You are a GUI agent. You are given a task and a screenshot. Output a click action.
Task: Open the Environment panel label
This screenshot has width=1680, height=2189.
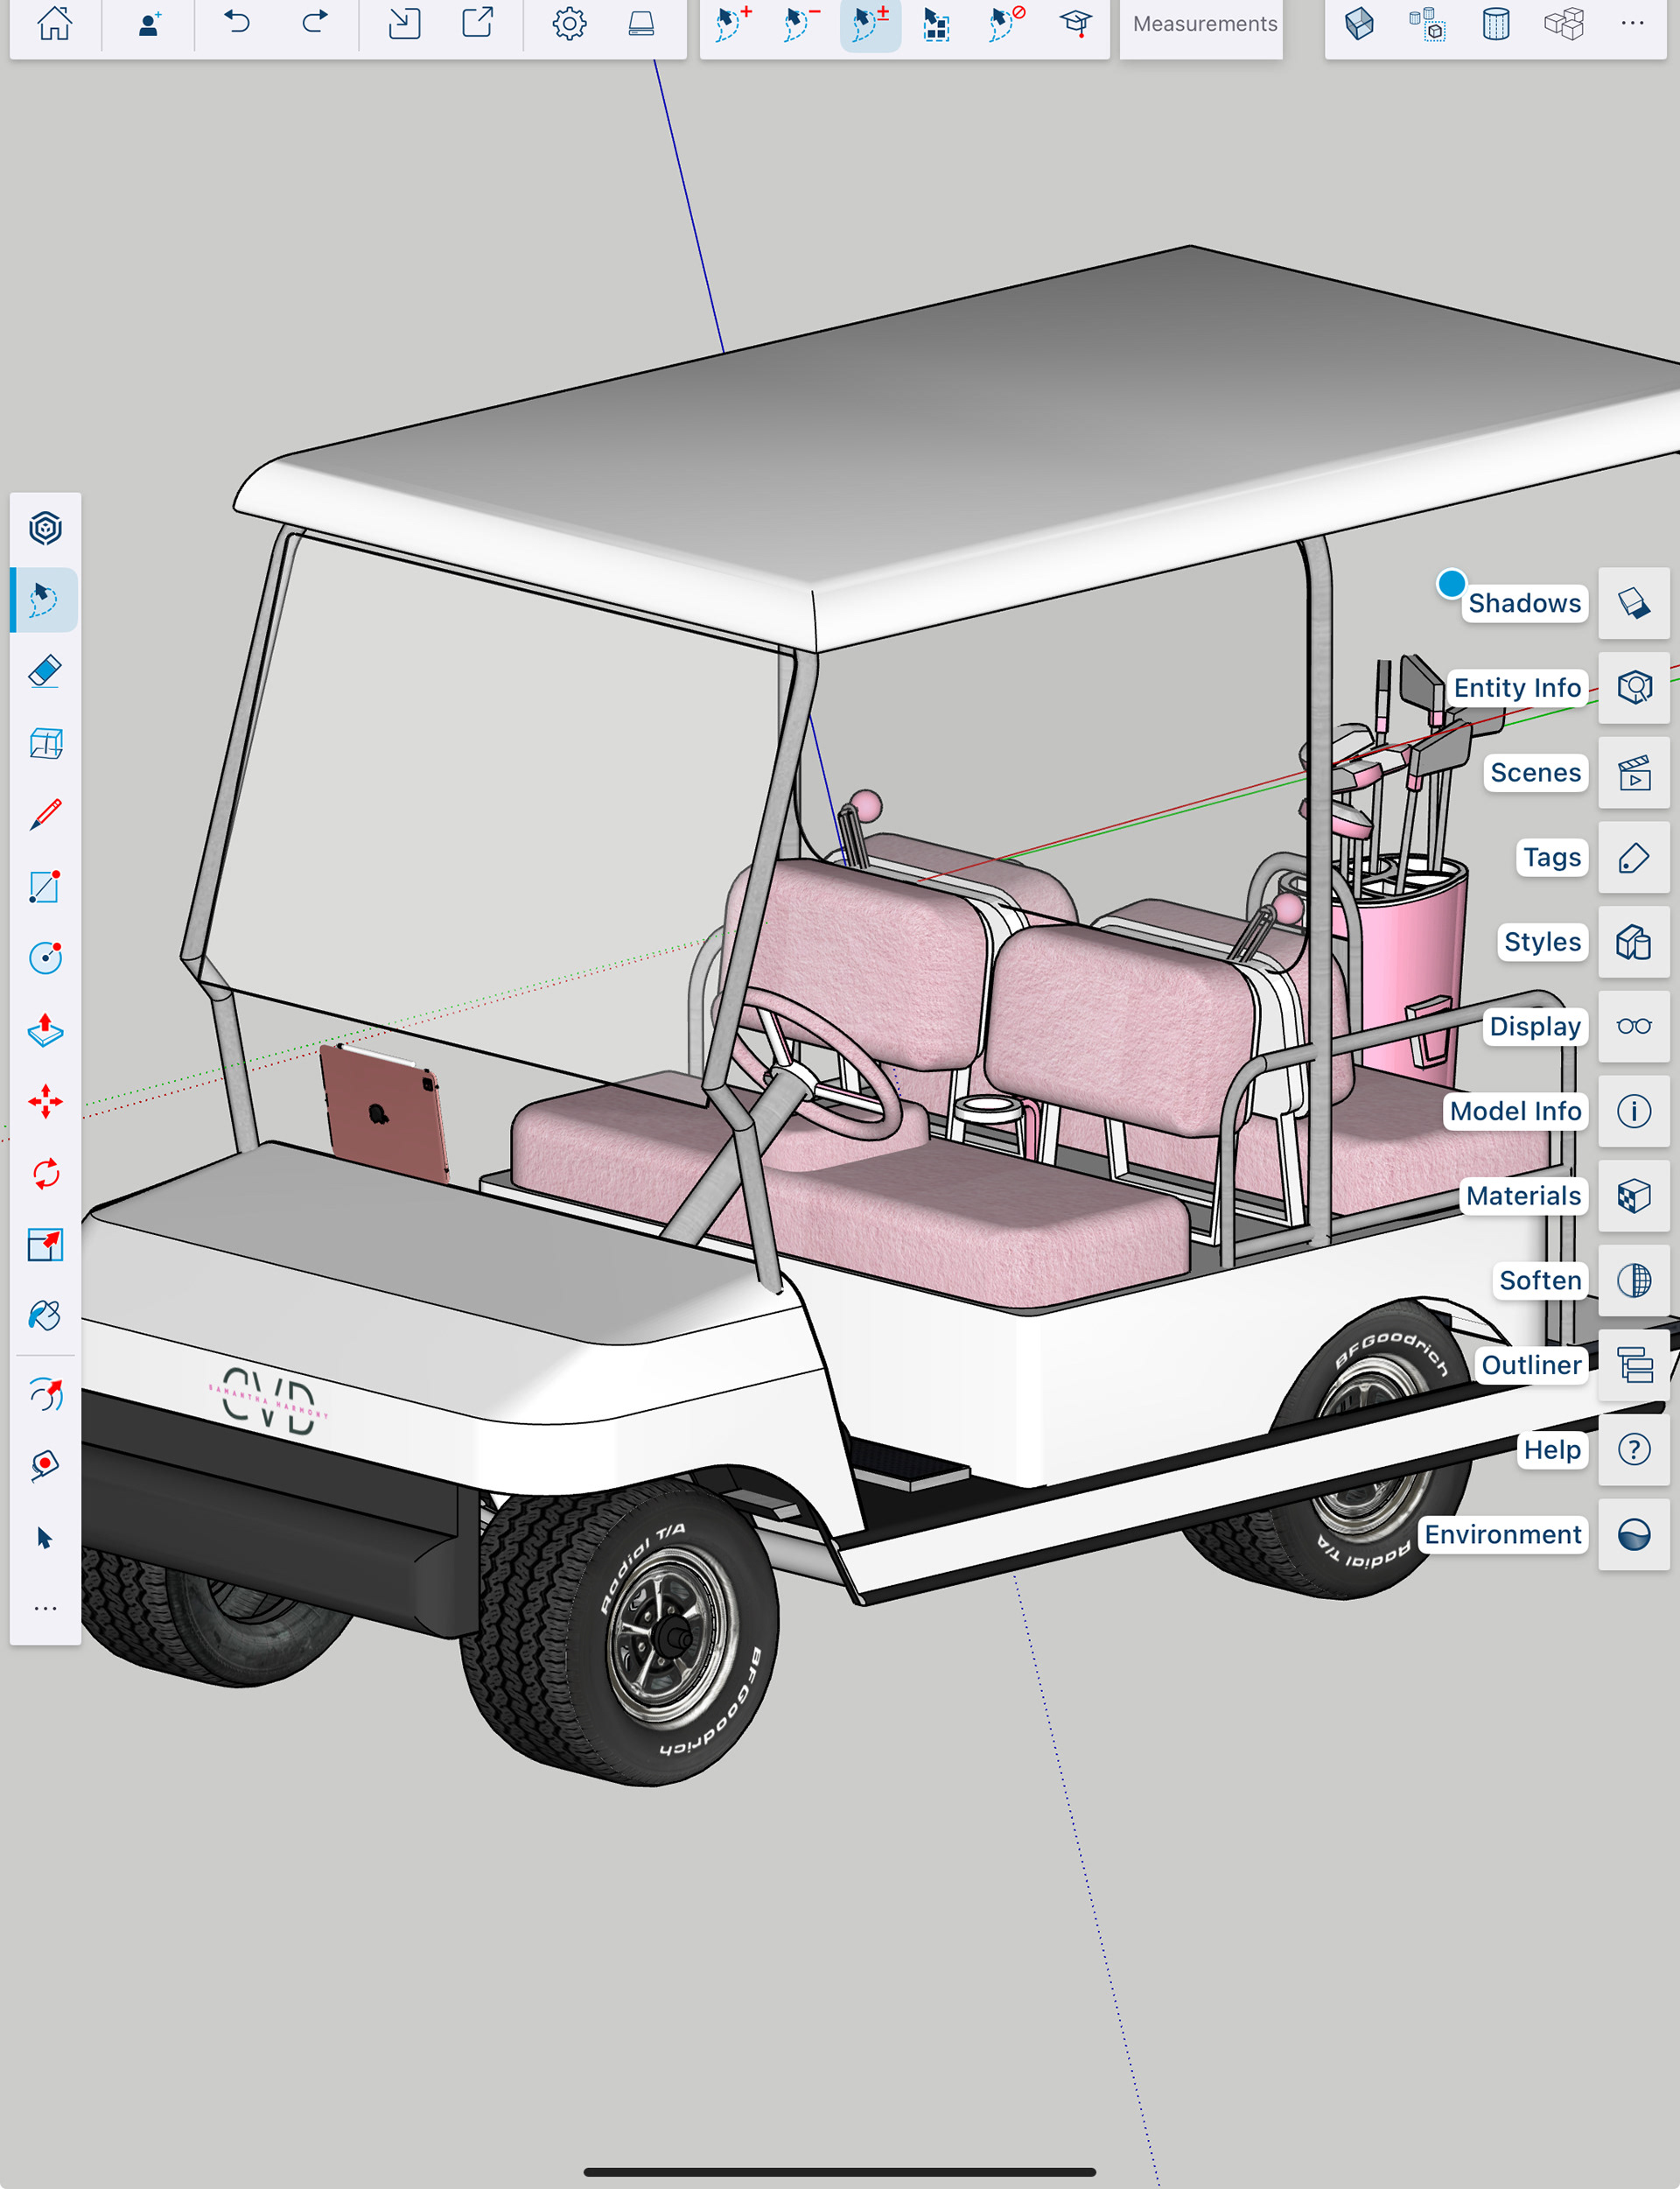pos(1502,1535)
